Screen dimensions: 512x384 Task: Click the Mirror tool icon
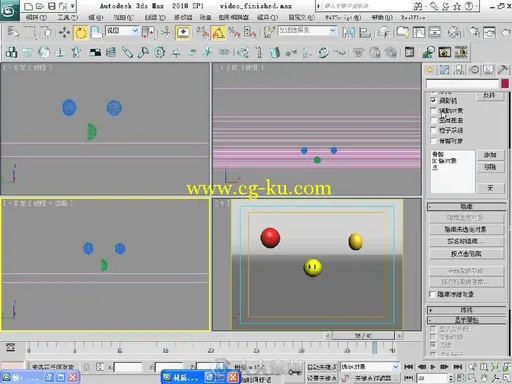tap(349, 32)
